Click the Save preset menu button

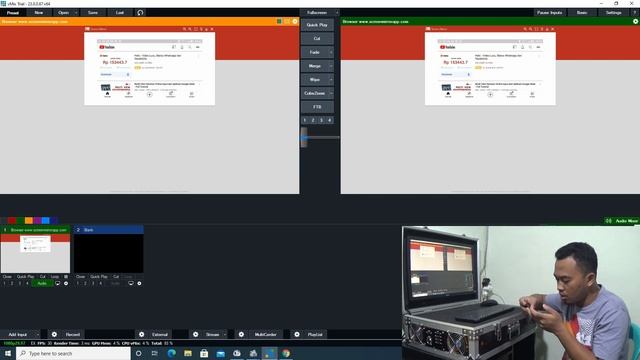93,13
